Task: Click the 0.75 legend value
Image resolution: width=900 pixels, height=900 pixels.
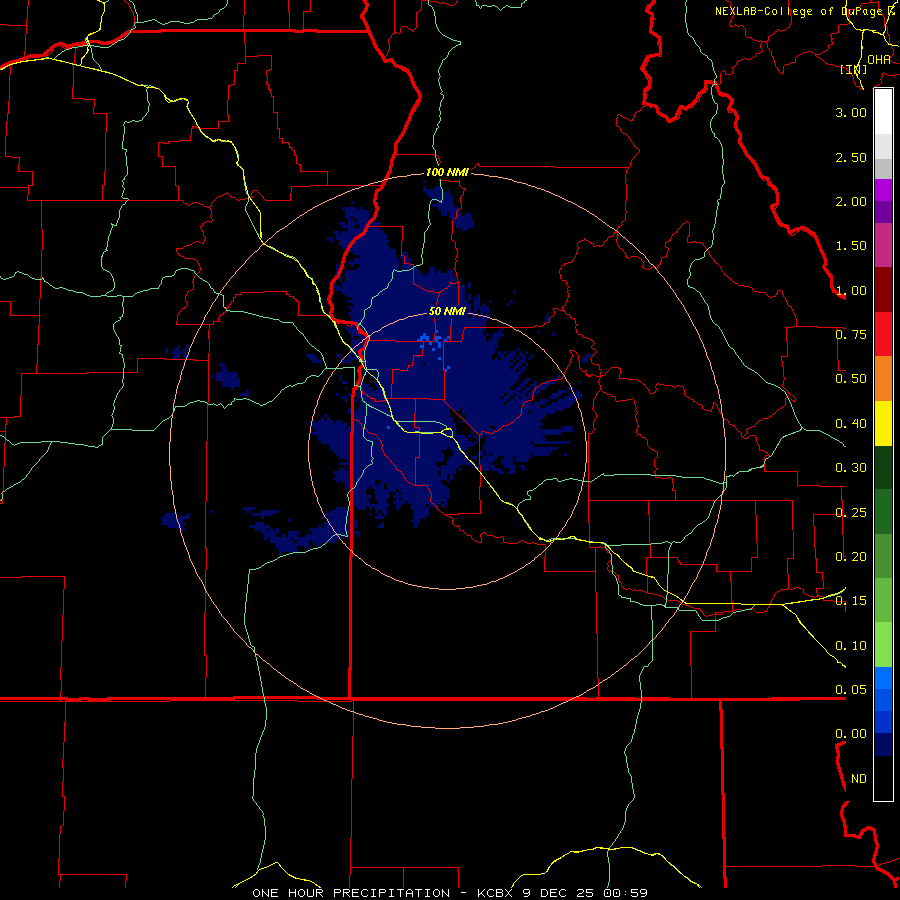Action: pyautogui.click(x=851, y=335)
